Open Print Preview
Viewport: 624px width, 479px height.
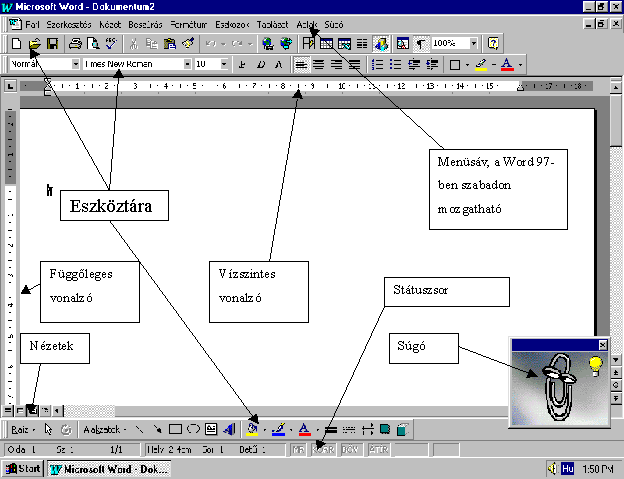click(x=94, y=43)
